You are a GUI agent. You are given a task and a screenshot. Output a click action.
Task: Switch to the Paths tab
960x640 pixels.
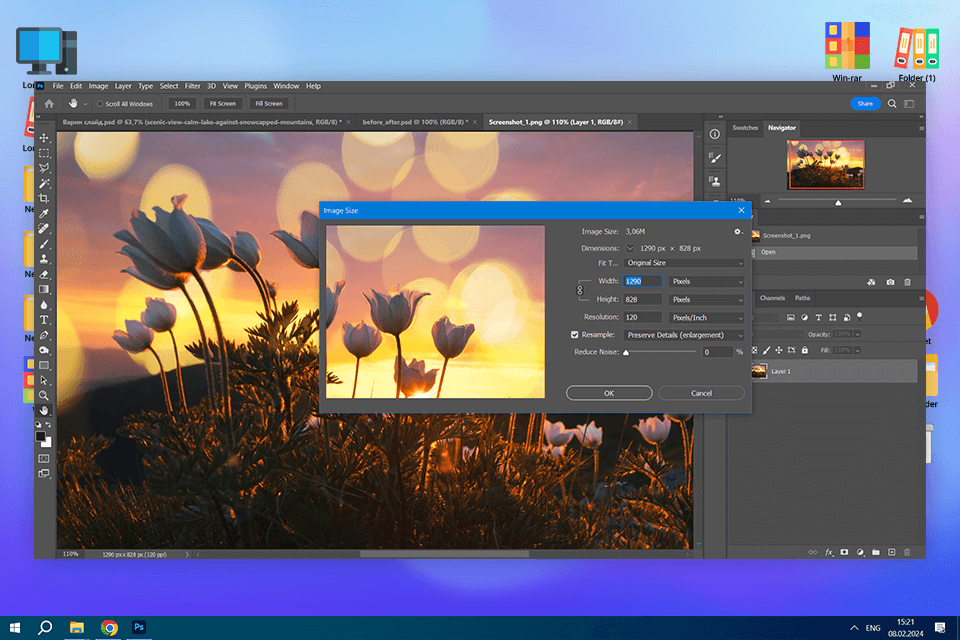coord(802,298)
